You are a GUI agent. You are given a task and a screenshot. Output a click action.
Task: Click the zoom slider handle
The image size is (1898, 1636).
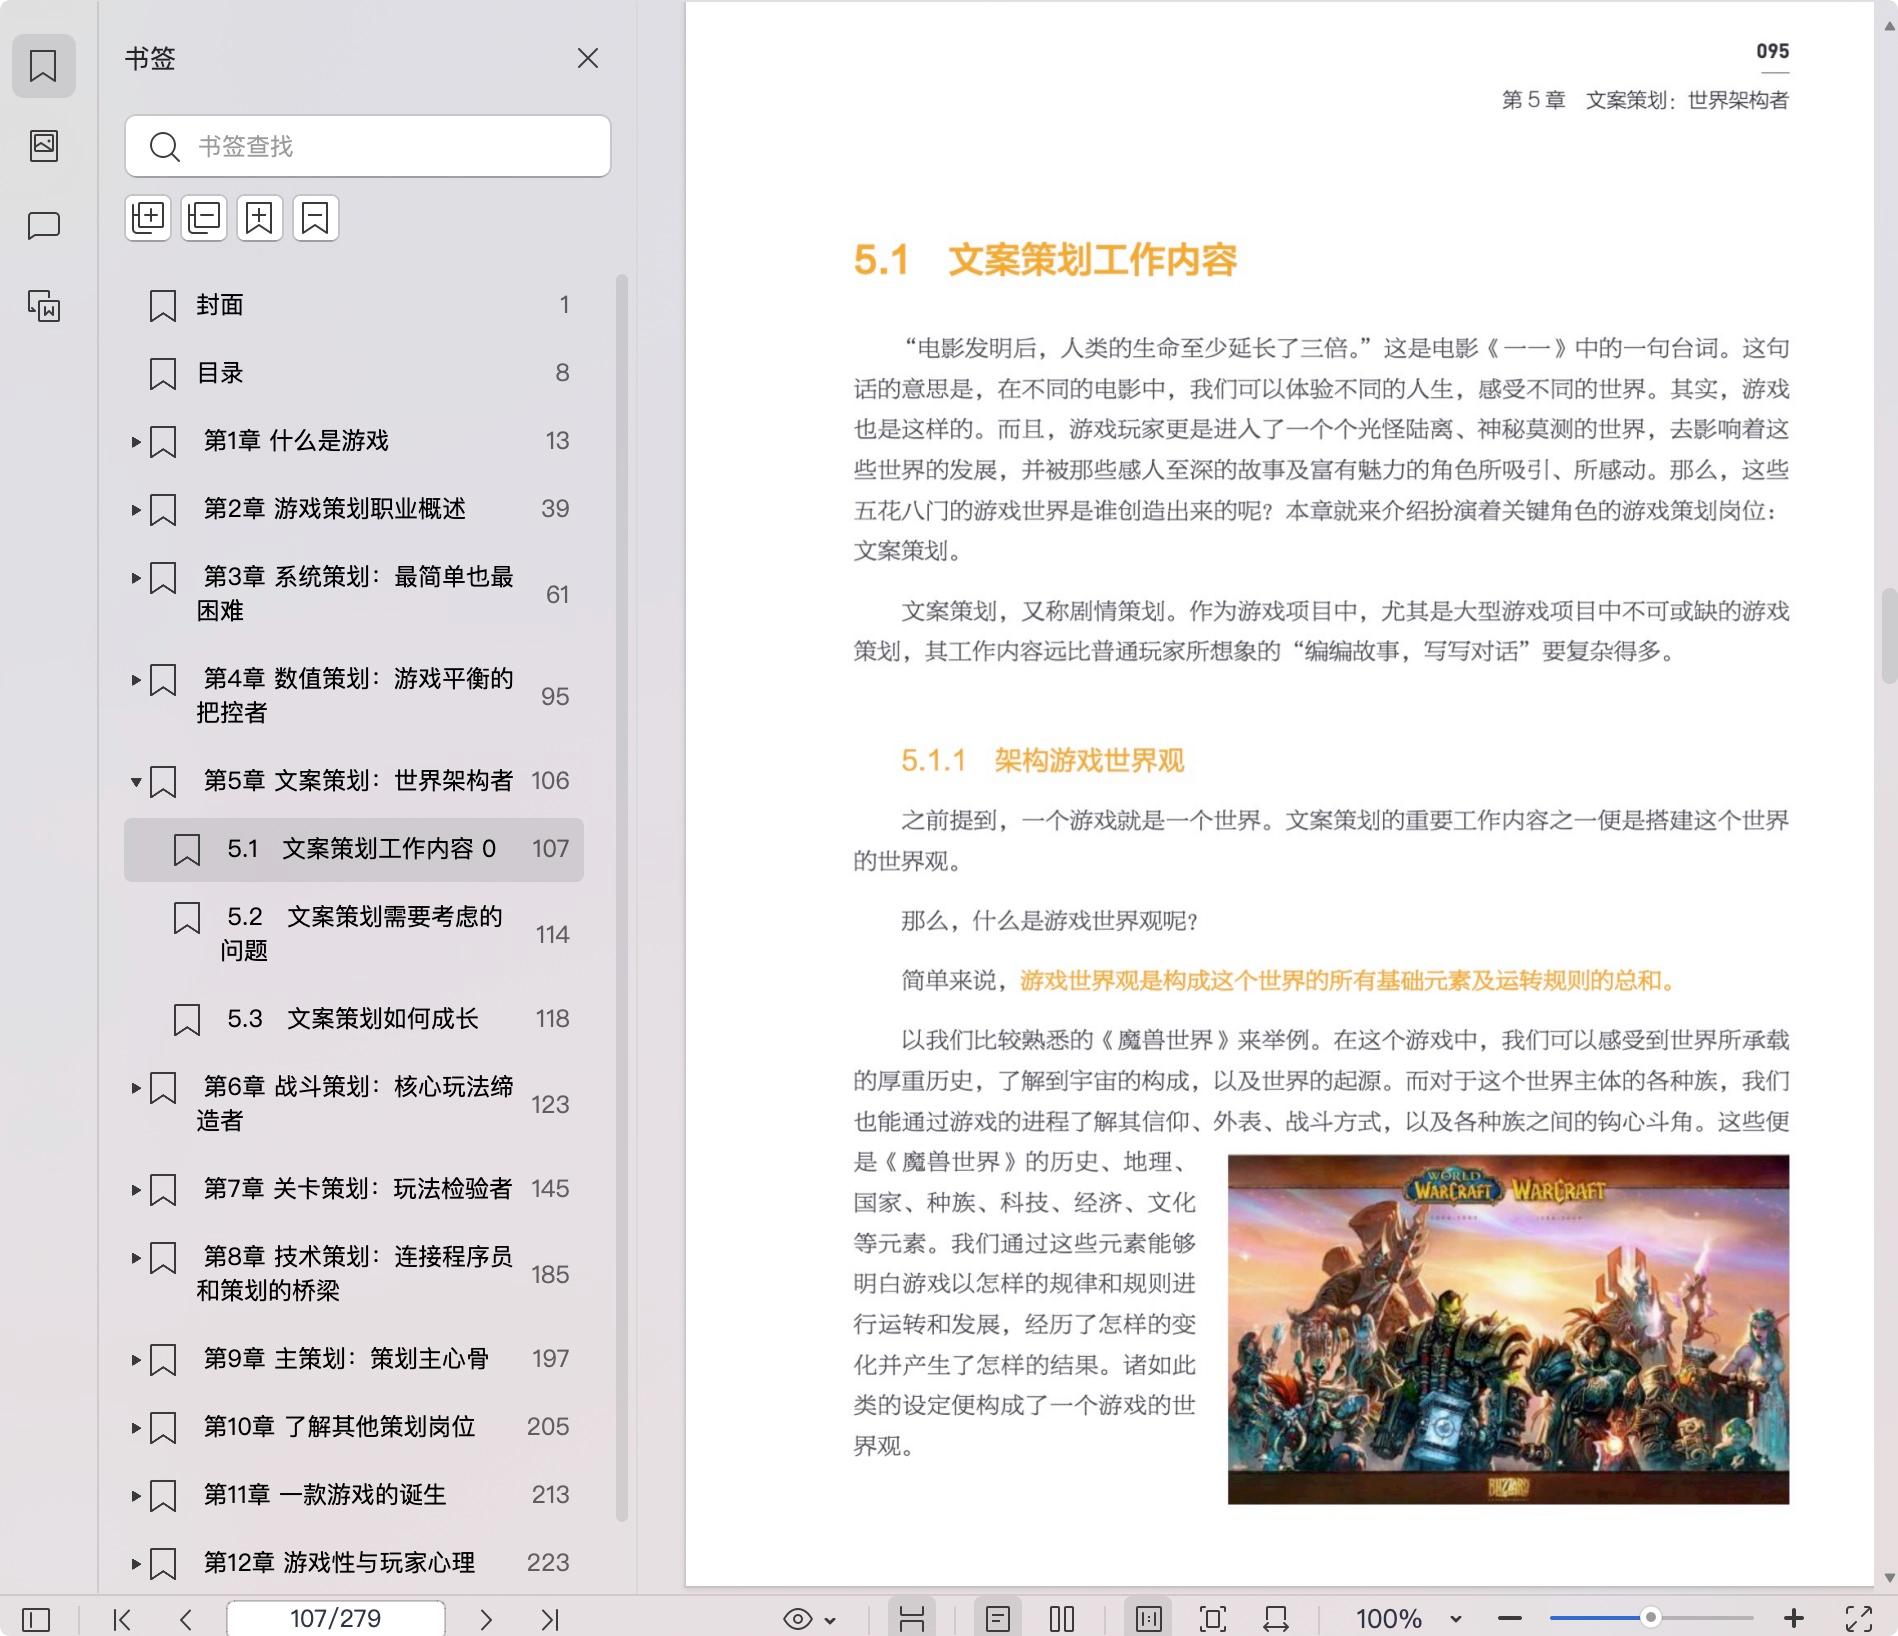[1651, 1618]
